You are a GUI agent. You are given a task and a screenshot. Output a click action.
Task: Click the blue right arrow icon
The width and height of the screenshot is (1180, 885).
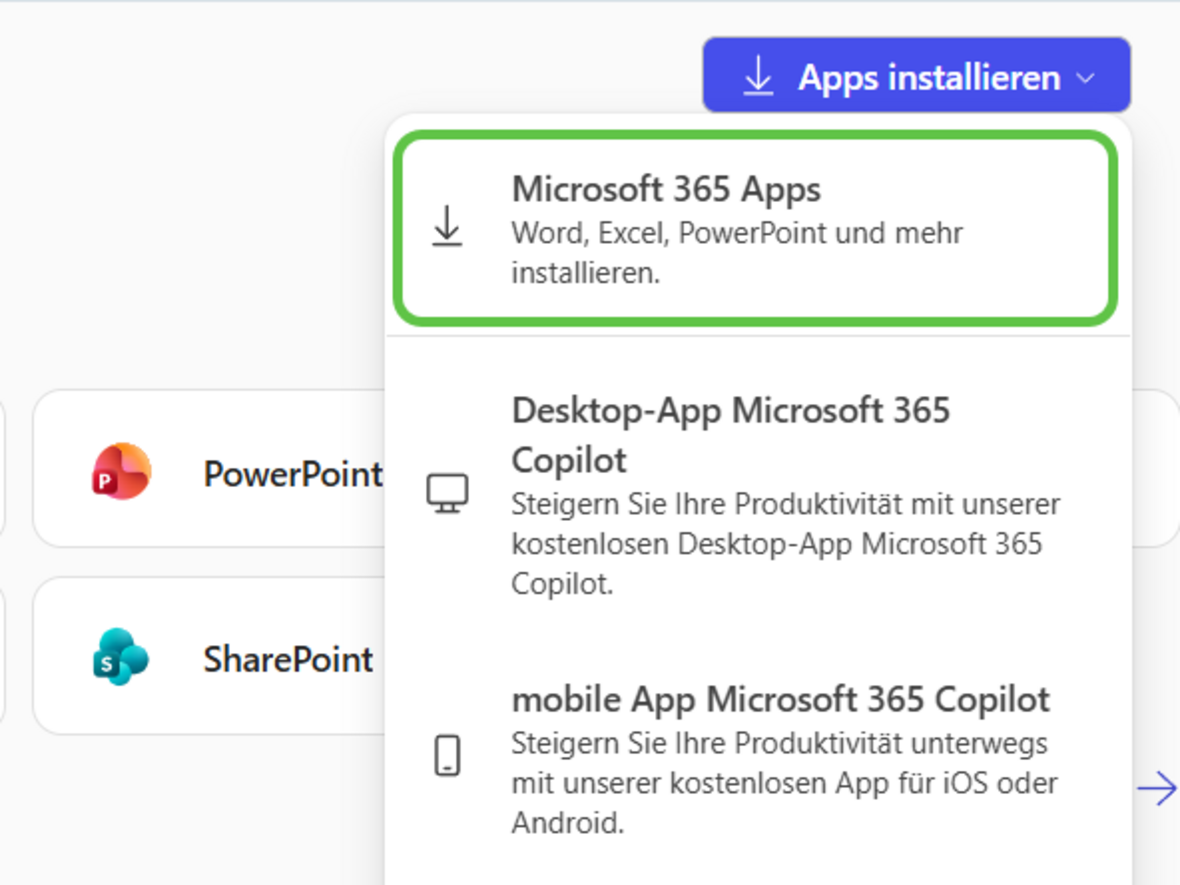tap(1157, 789)
